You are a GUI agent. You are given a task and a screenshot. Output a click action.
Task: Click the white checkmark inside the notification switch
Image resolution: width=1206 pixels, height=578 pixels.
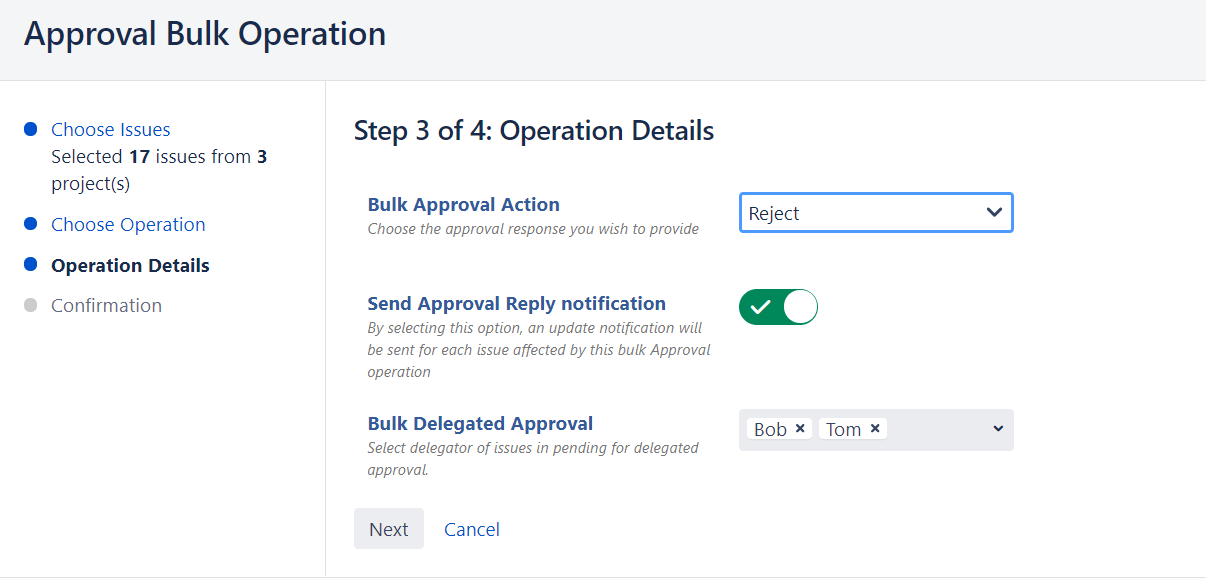point(760,307)
